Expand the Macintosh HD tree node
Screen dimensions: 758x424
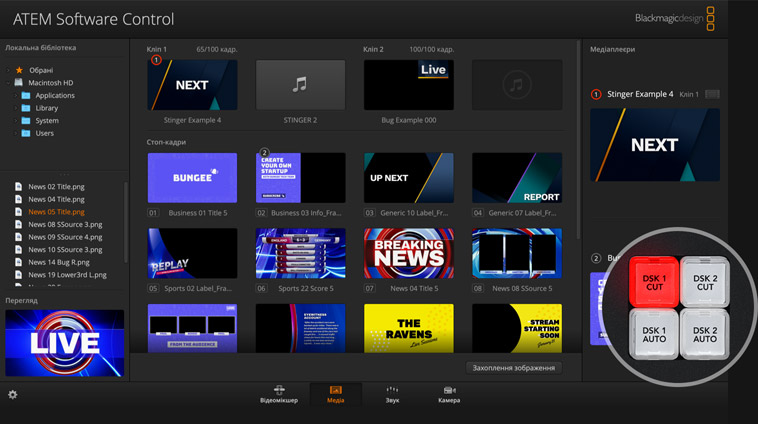(8, 83)
